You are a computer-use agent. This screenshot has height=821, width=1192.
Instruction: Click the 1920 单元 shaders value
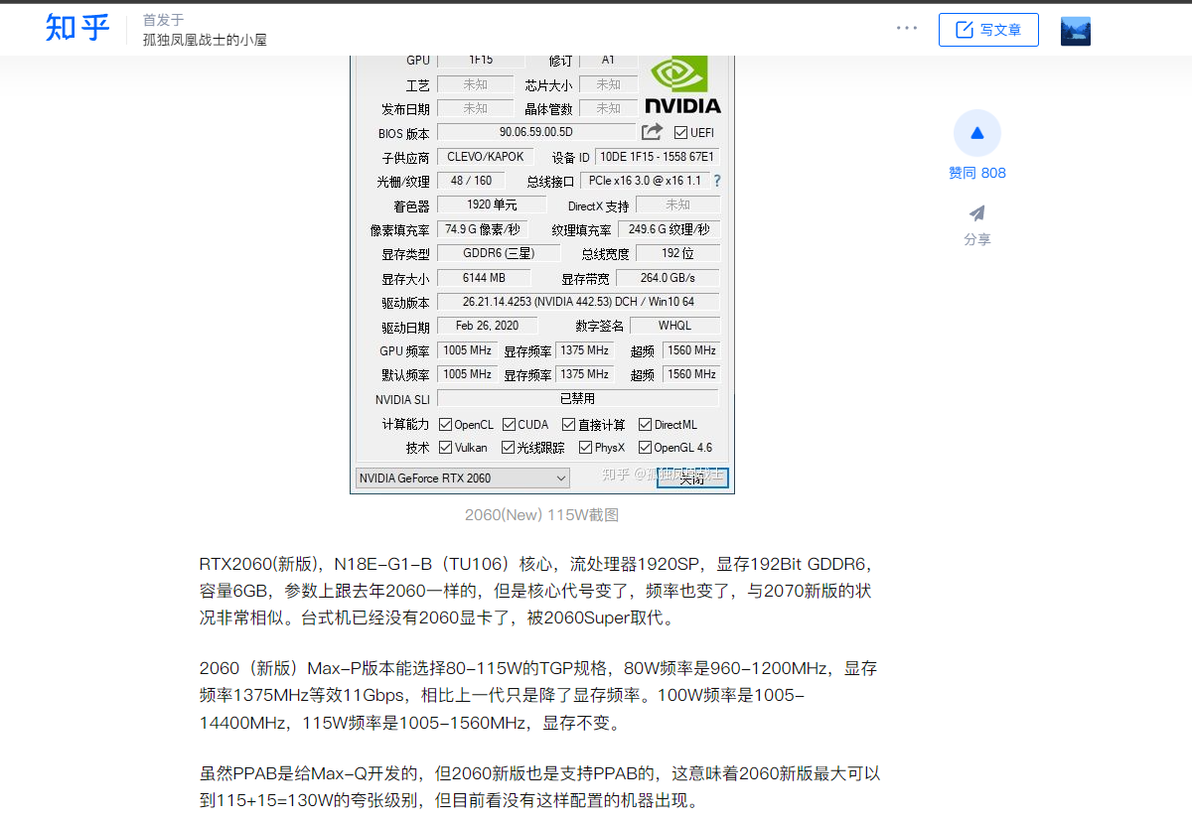[492, 204]
